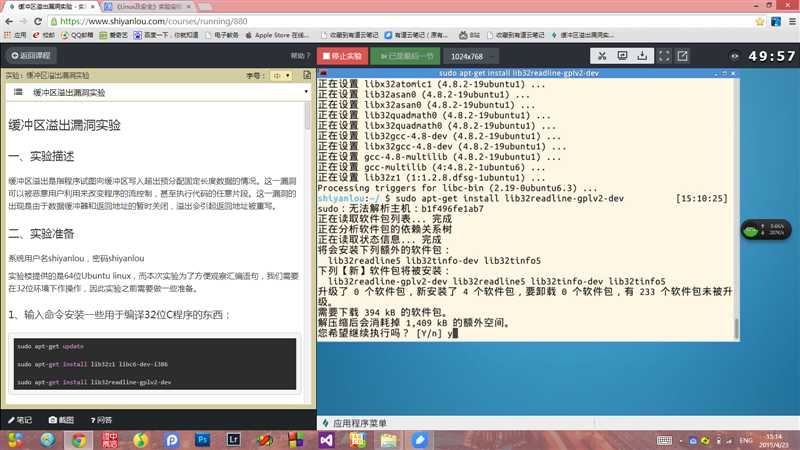
Task: Open the QQ邮箱 bookmark
Action: [77, 35]
